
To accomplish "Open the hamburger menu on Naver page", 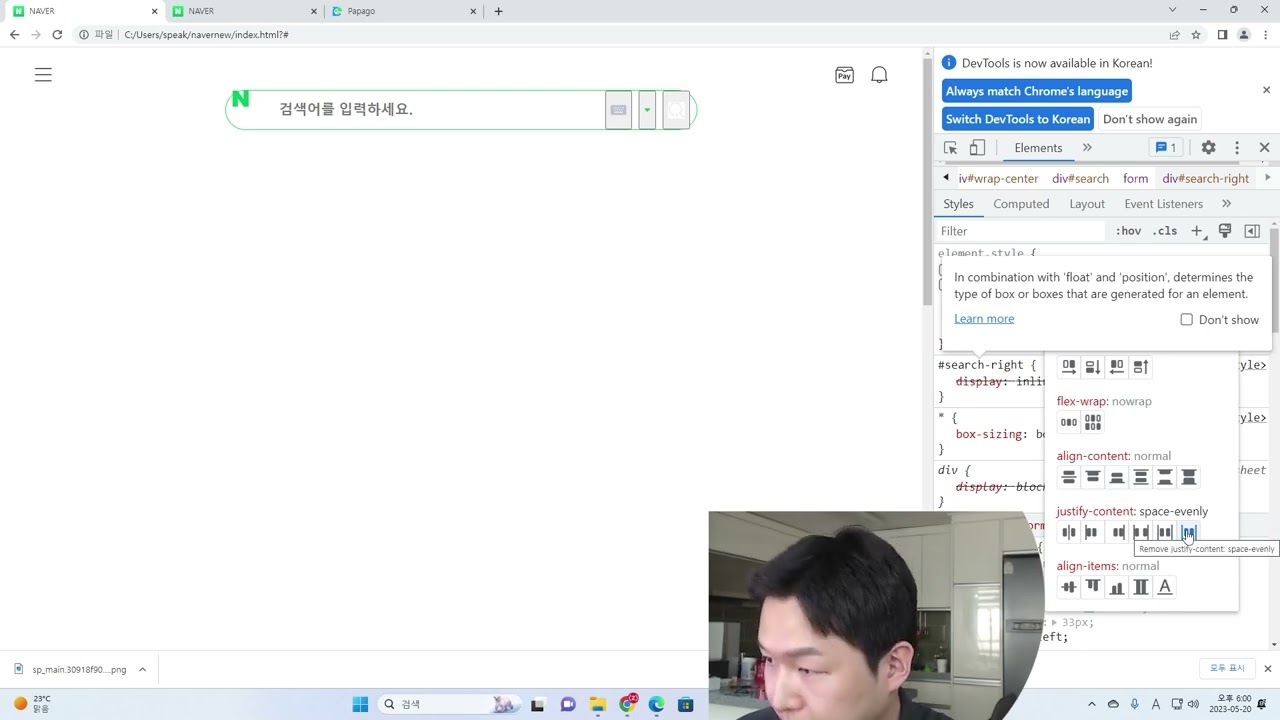I will (43, 75).
